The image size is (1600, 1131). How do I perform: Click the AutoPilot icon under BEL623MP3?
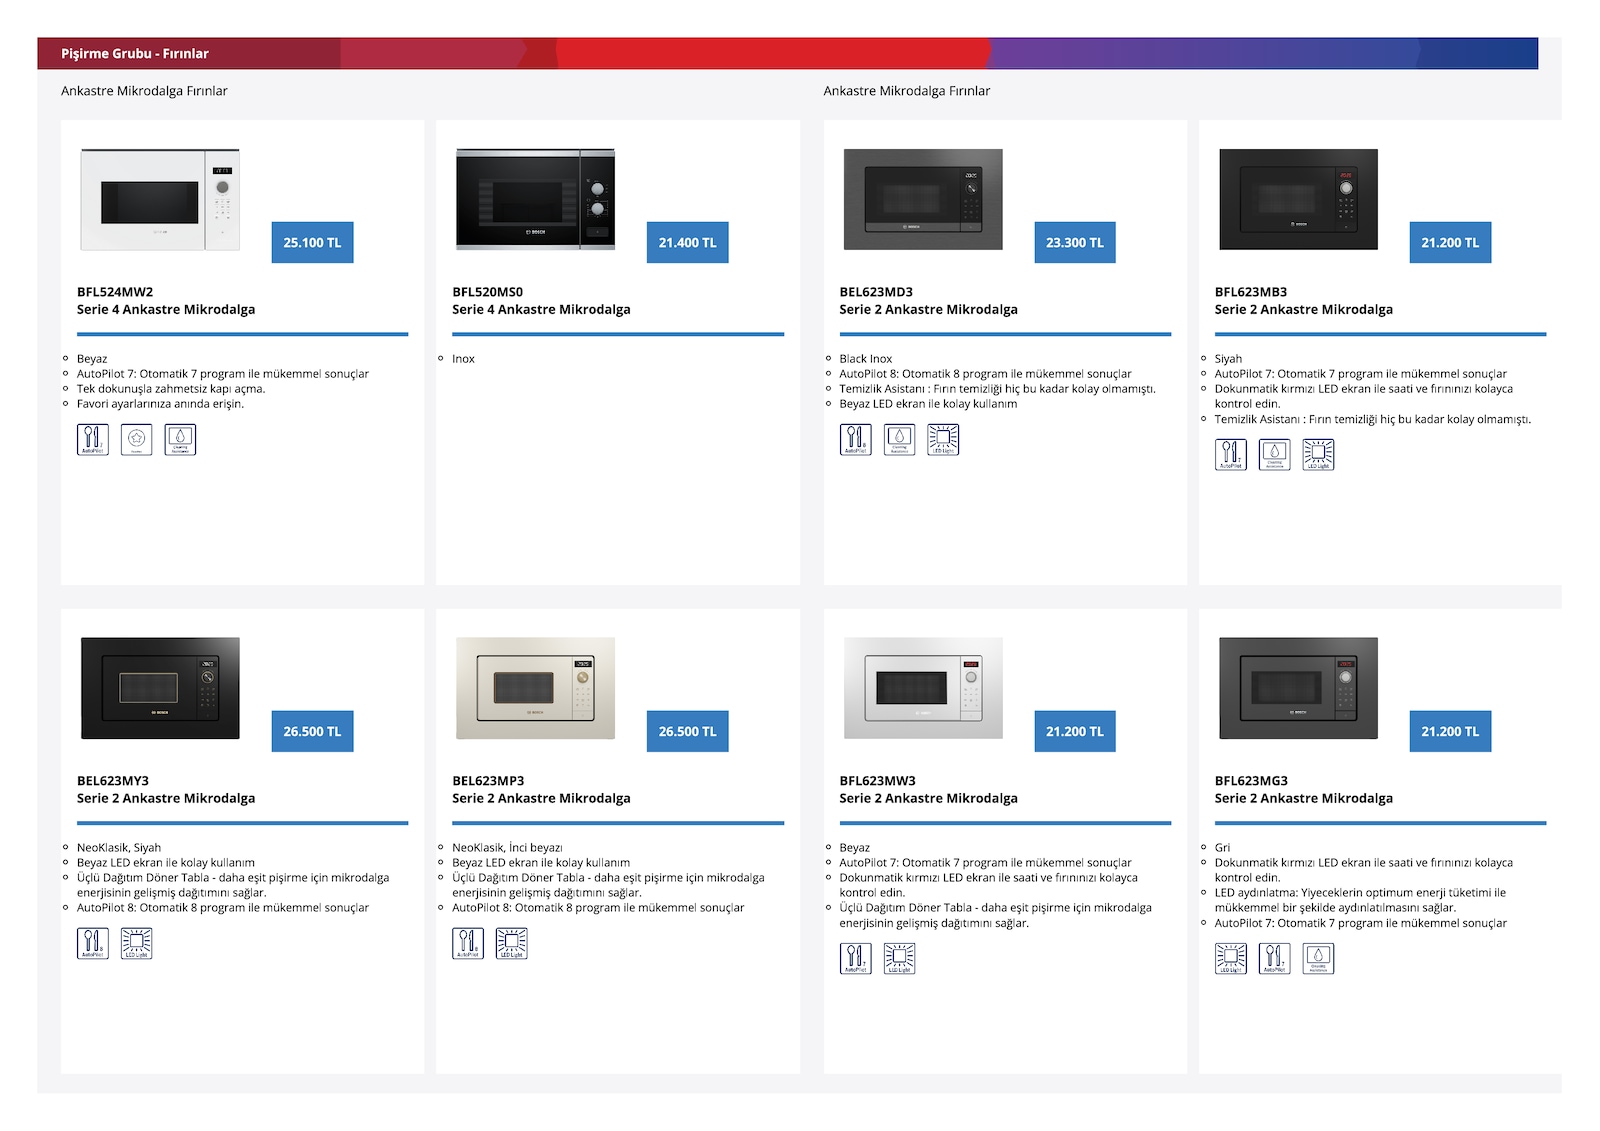tap(468, 944)
